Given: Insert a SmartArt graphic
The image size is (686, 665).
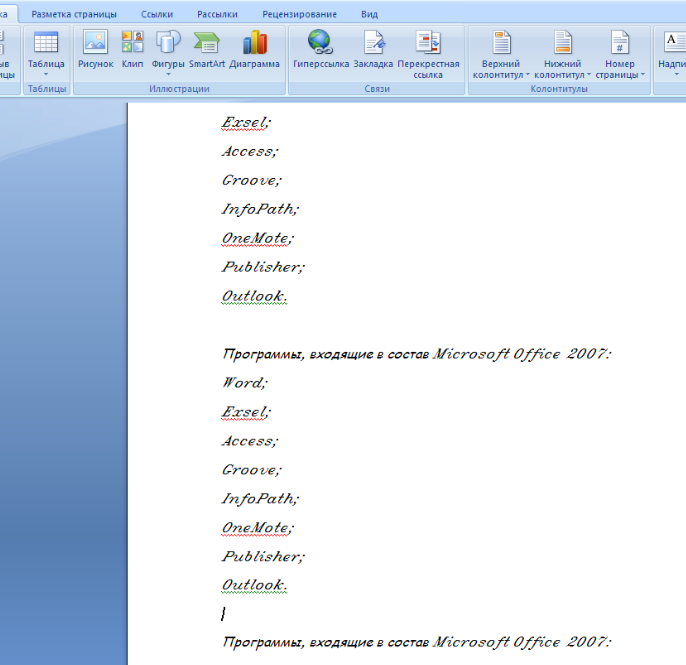Looking at the screenshot, I should 207,50.
